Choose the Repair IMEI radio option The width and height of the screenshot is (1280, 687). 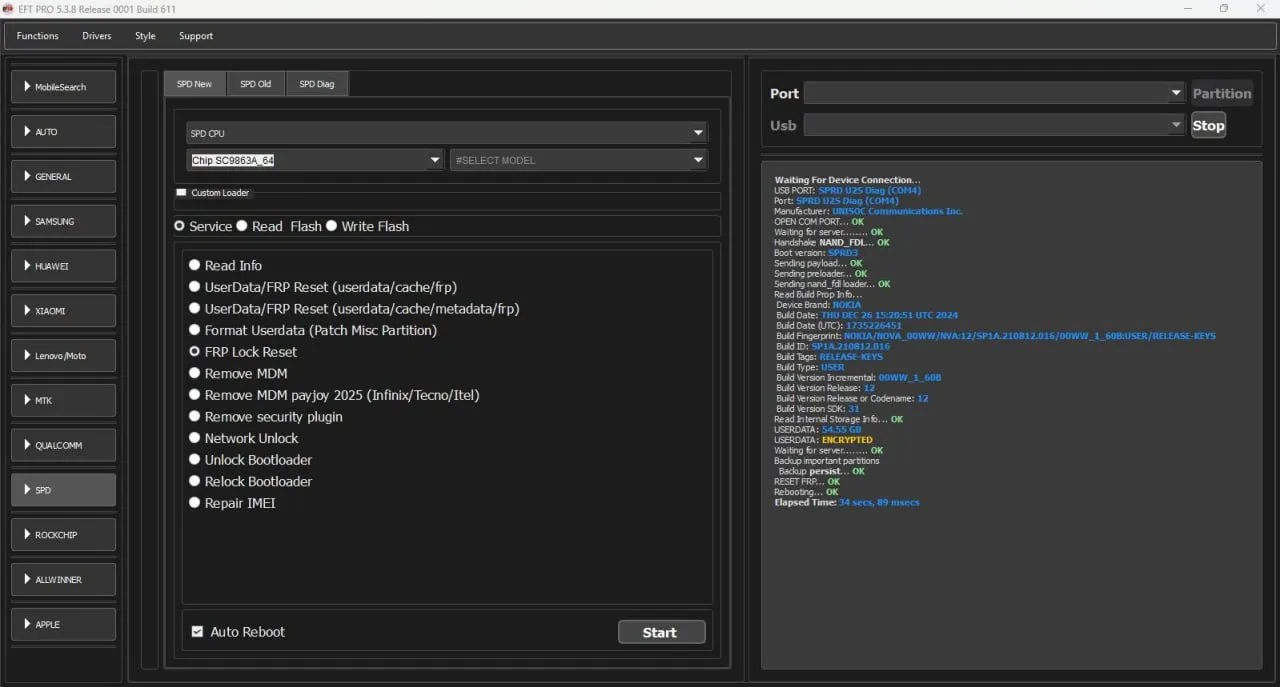195,503
